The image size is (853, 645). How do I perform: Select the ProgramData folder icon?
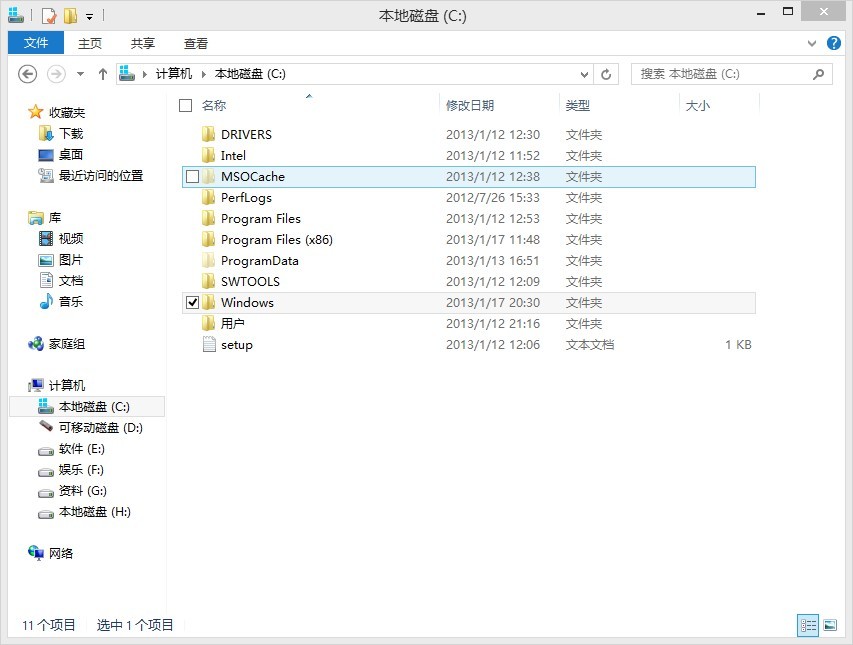(x=208, y=261)
